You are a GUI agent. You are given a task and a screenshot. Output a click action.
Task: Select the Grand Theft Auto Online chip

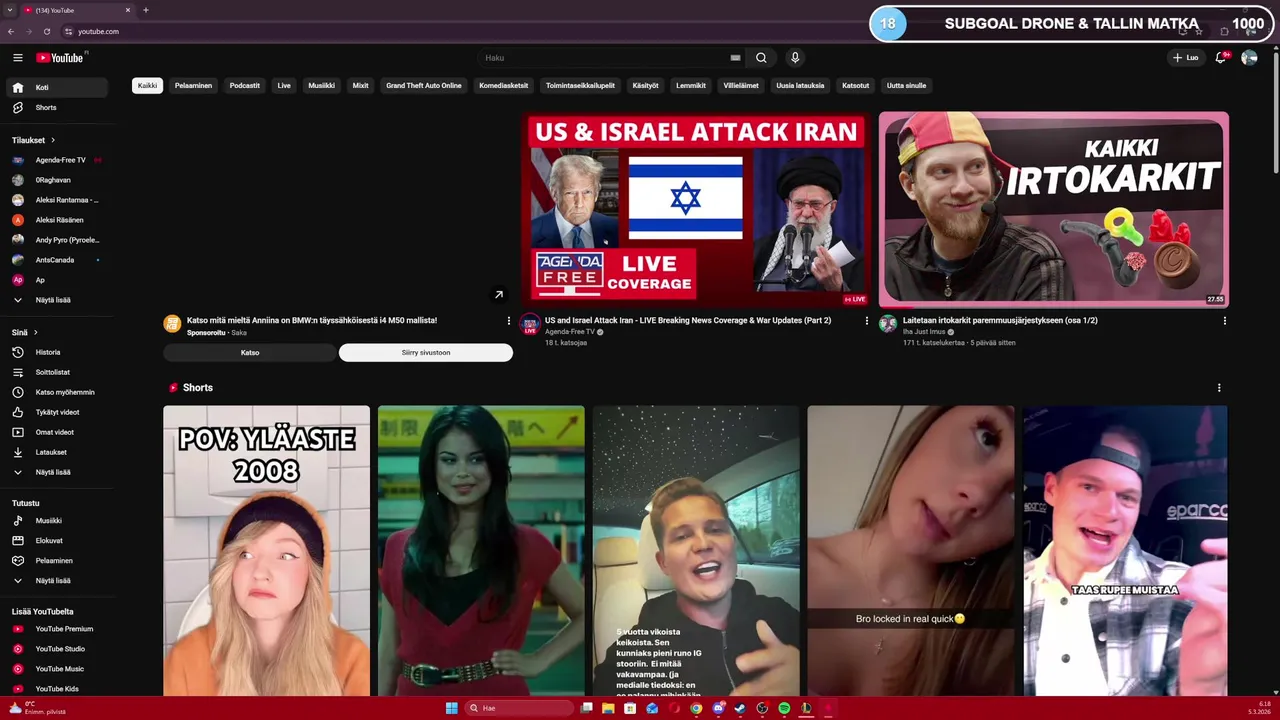tap(424, 86)
